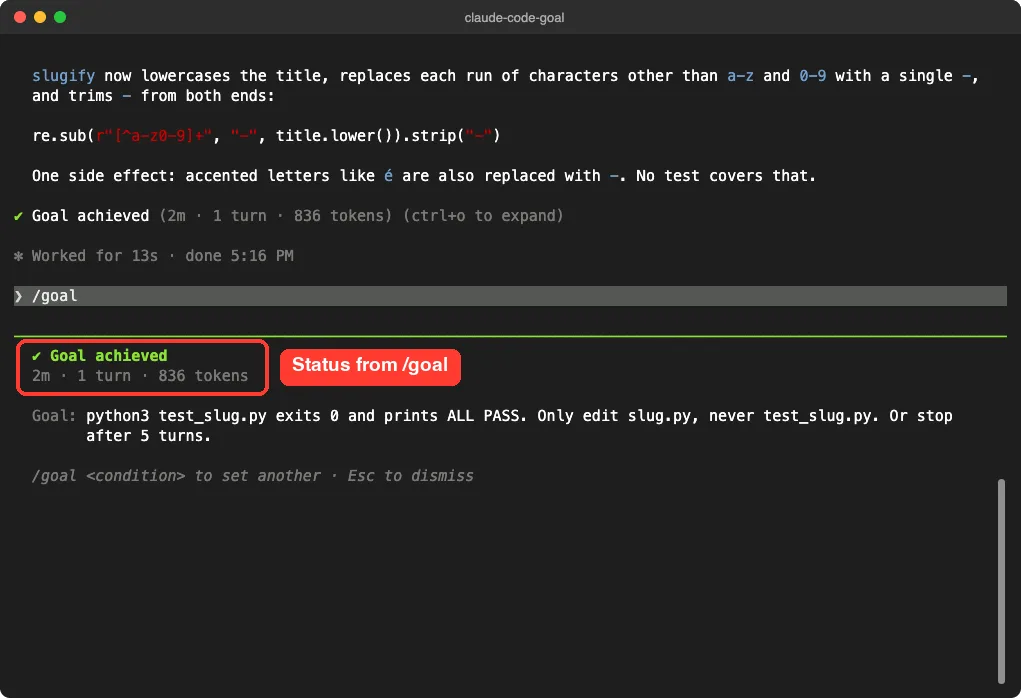Click the /goal <condition> to set another hint
The height and width of the screenshot is (698, 1021).
(176, 476)
